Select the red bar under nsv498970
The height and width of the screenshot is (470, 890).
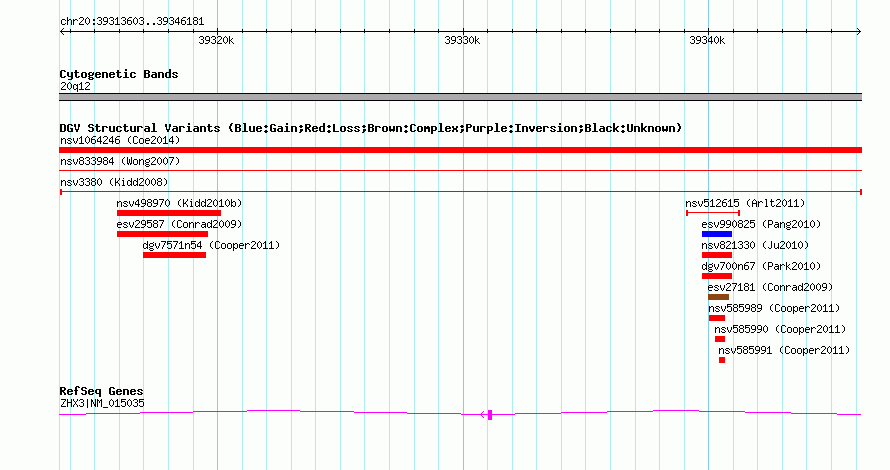pos(169,213)
